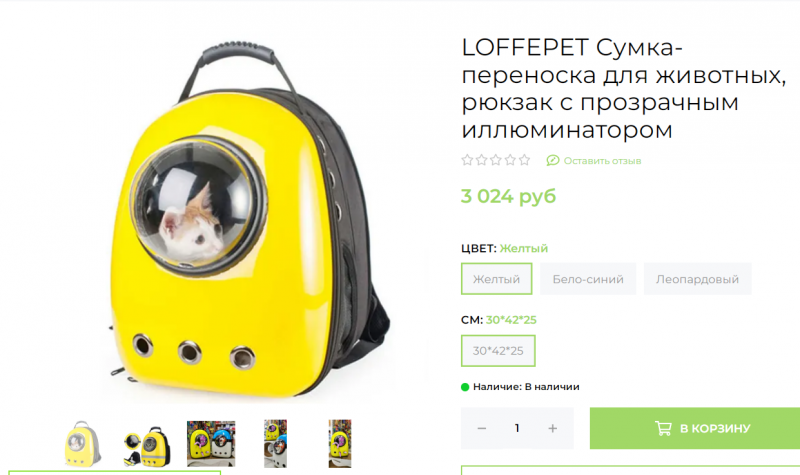Click the fourth rating star
Viewport: 800px width, 475px height.
[x=510, y=160]
